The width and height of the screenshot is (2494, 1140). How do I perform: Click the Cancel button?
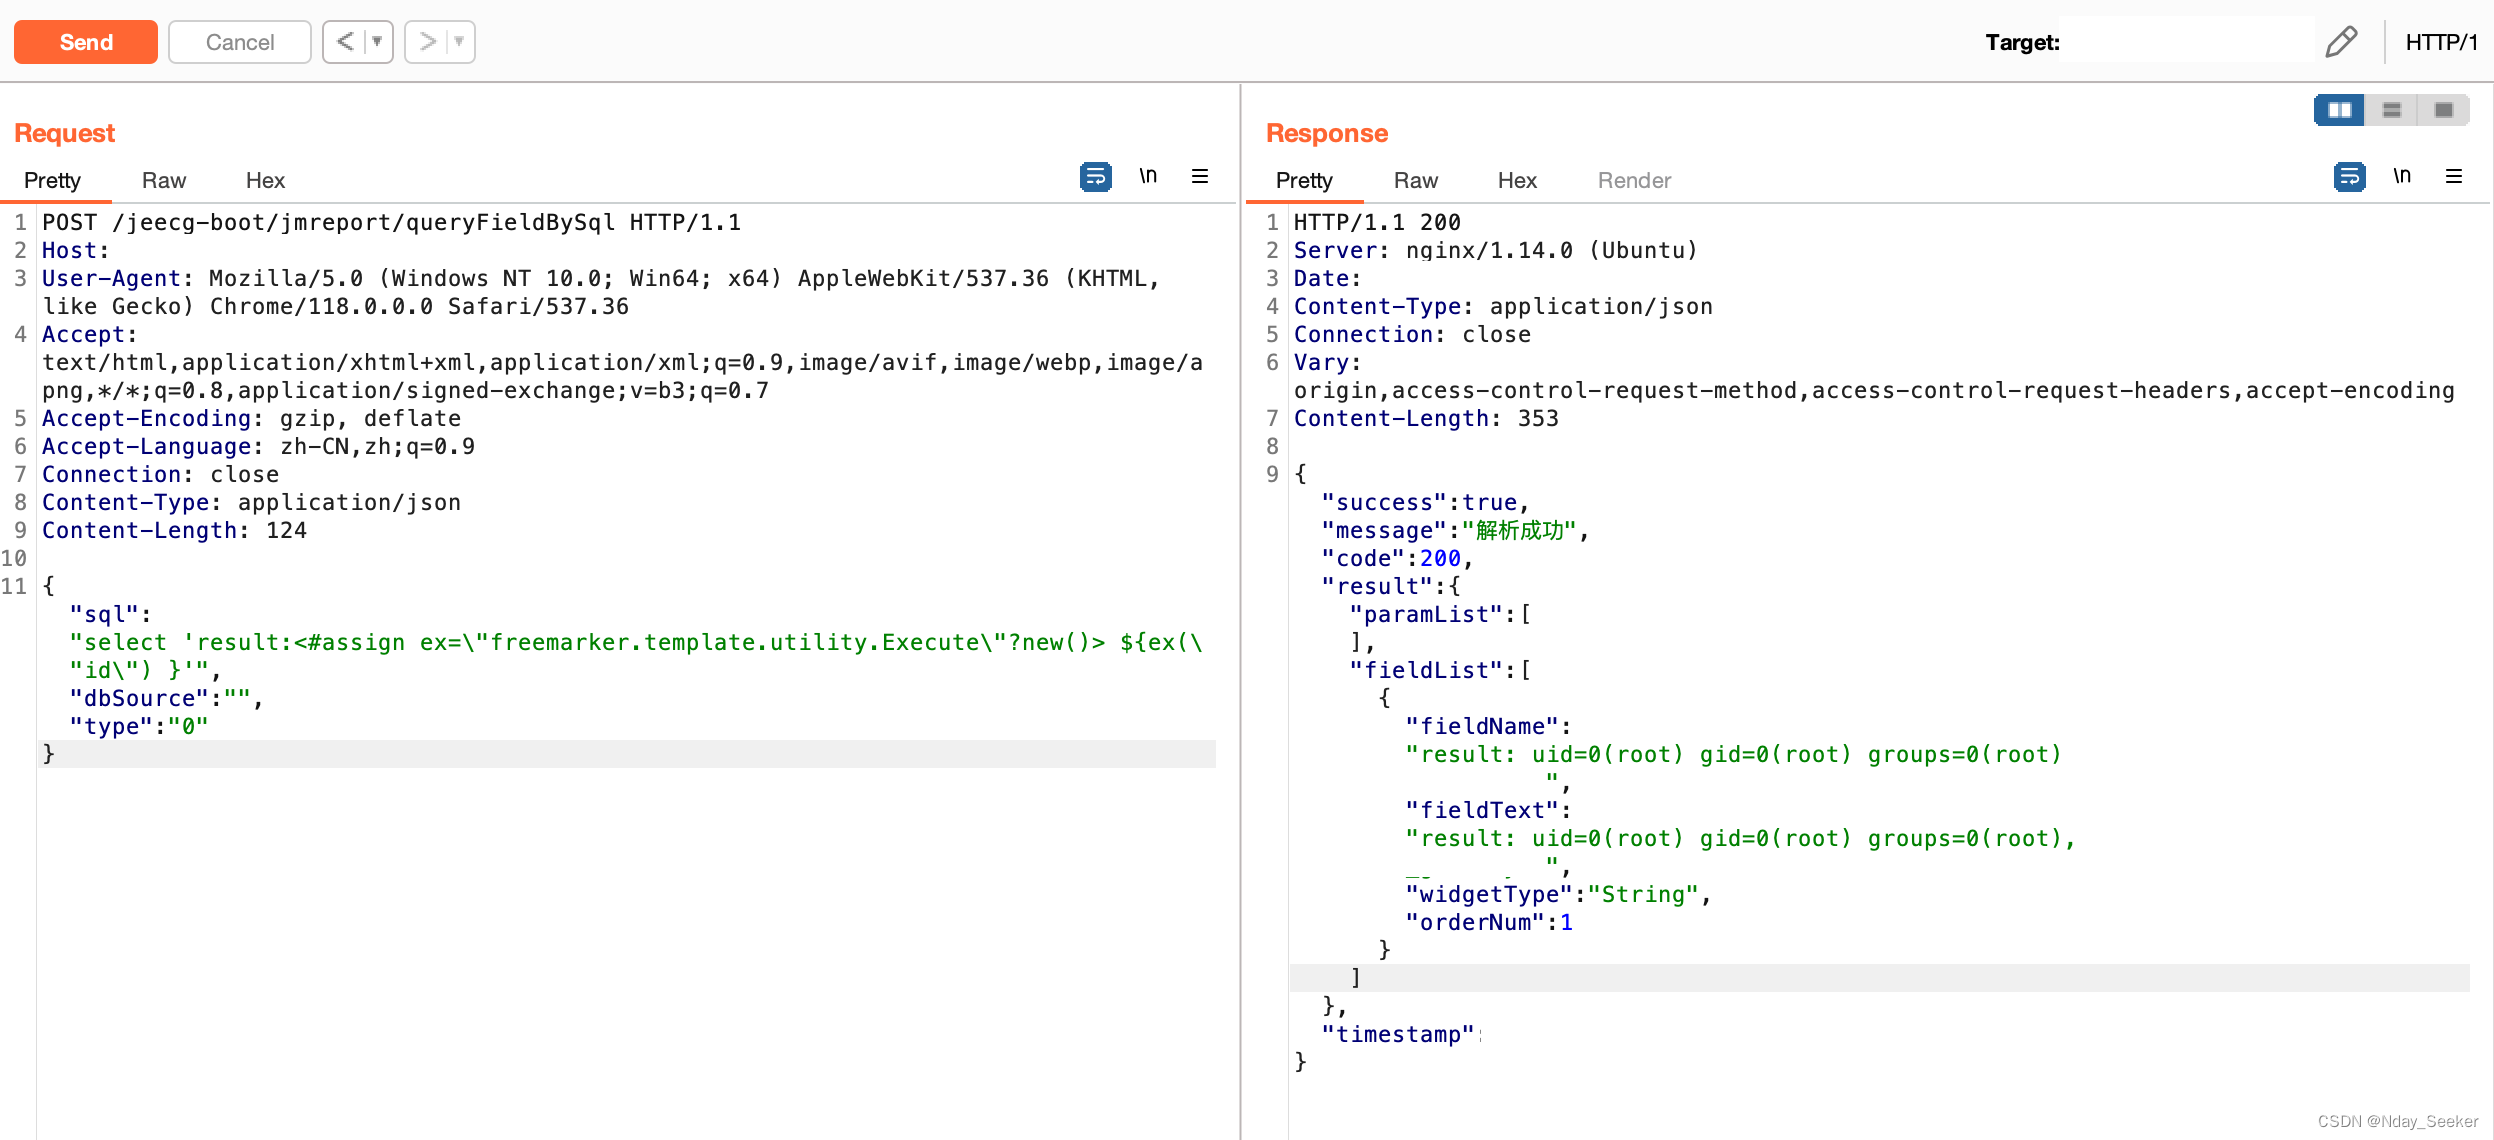240,42
